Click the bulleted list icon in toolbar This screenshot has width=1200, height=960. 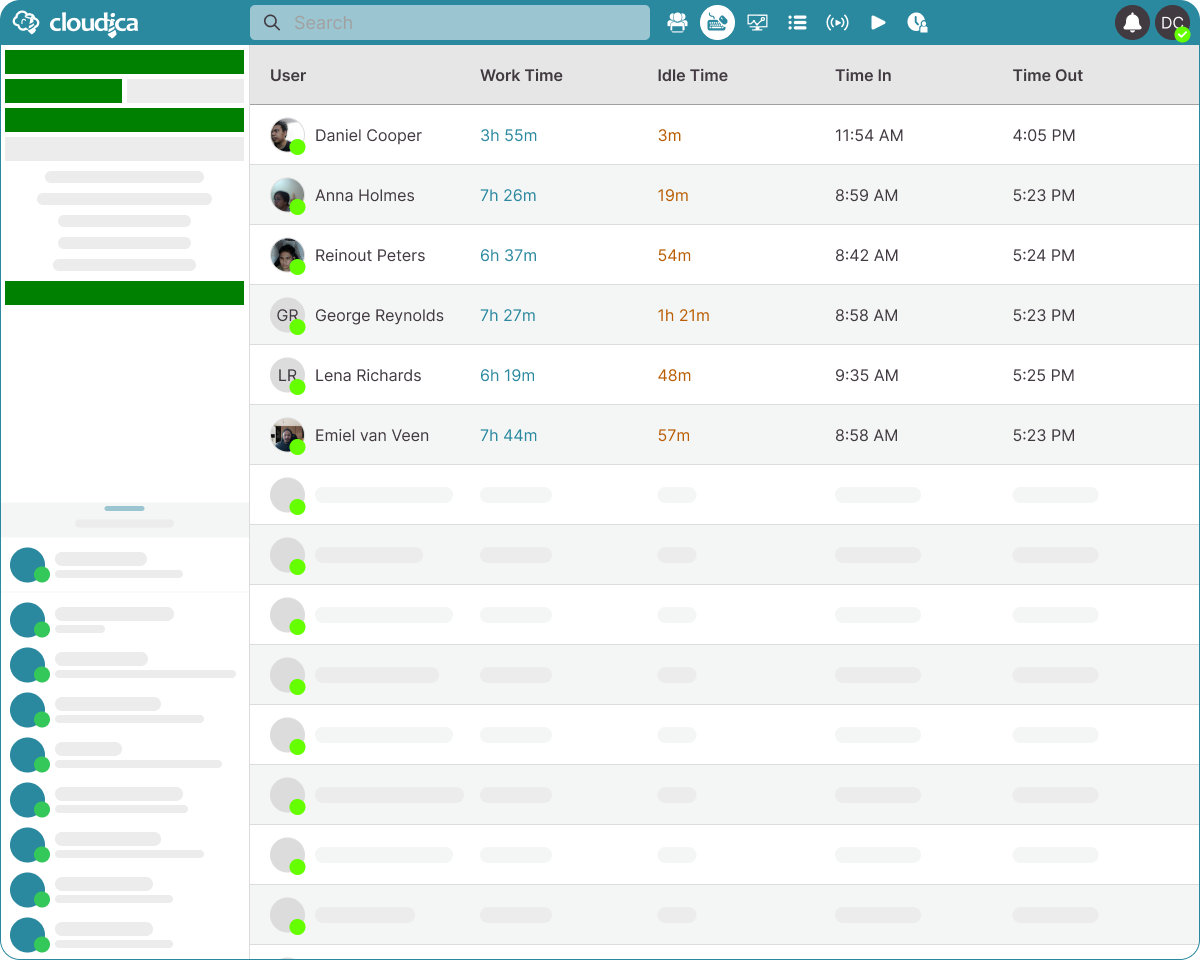click(797, 22)
